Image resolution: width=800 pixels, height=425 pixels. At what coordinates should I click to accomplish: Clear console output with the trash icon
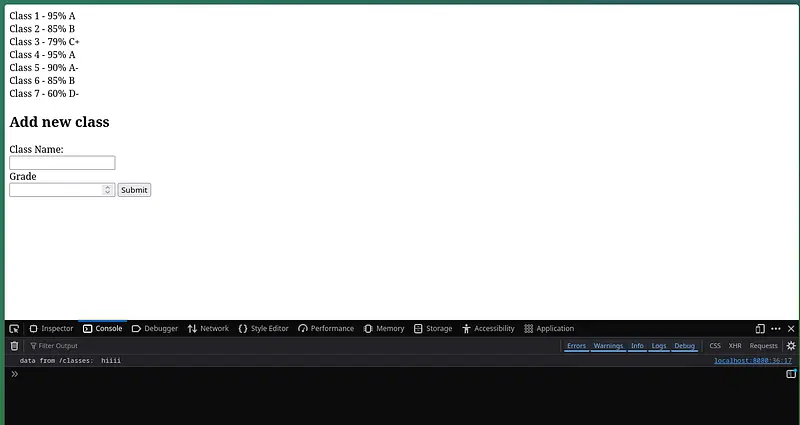point(14,346)
